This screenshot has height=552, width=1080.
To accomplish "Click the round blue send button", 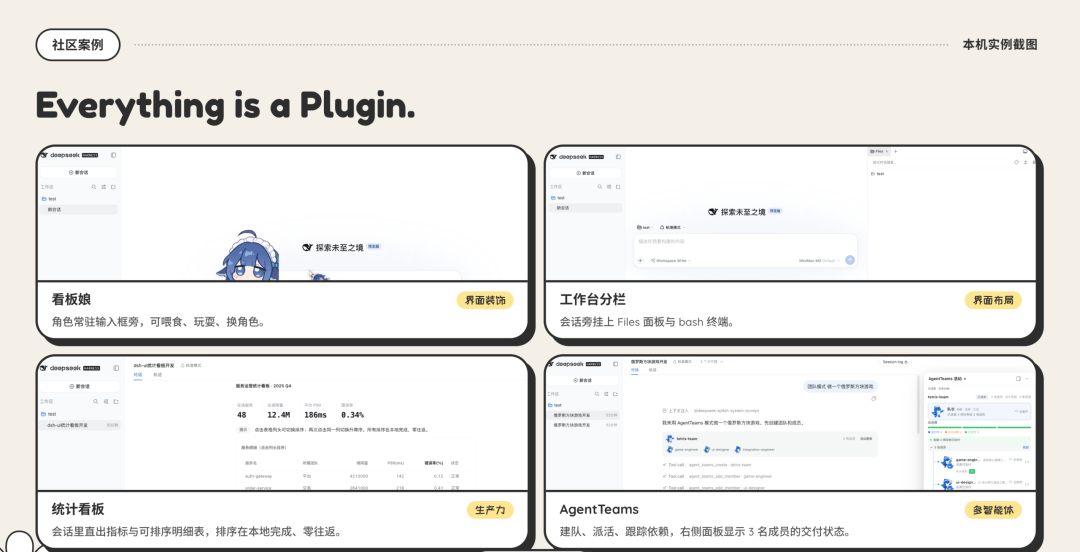I will (850, 260).
